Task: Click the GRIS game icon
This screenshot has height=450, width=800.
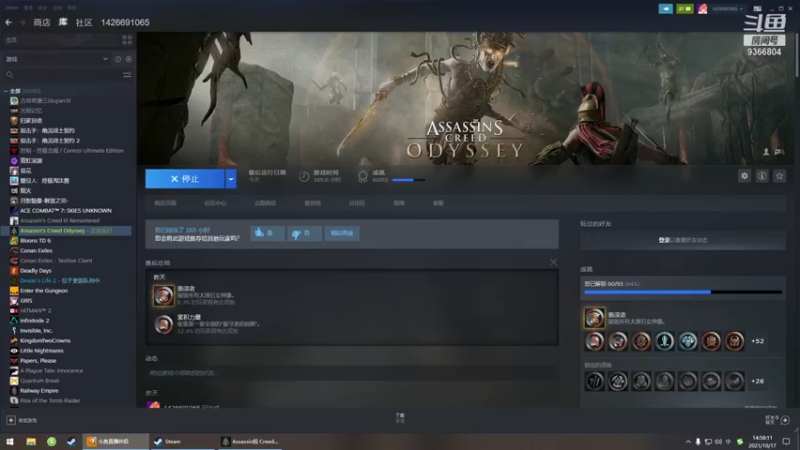Action: pyautogui.click(x=14, y=301)
